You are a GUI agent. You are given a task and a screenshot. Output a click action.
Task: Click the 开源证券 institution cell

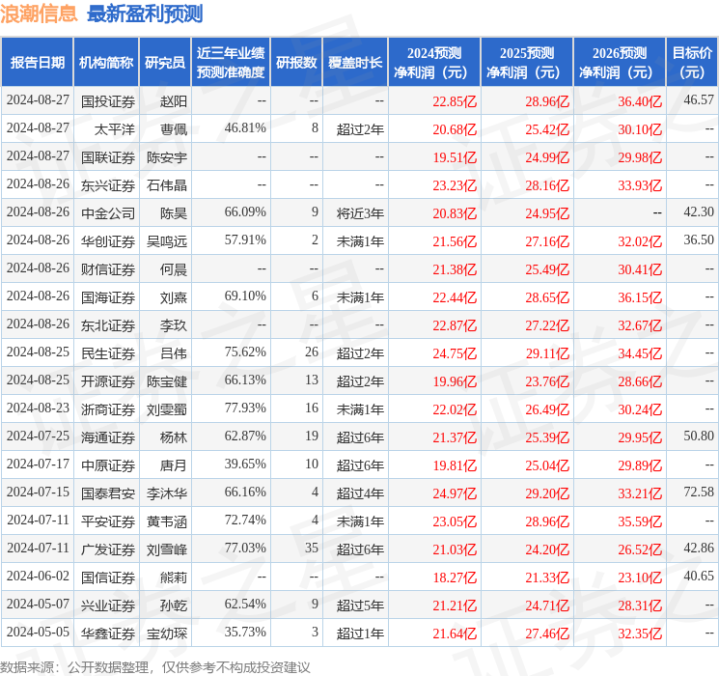coord(108,382)
